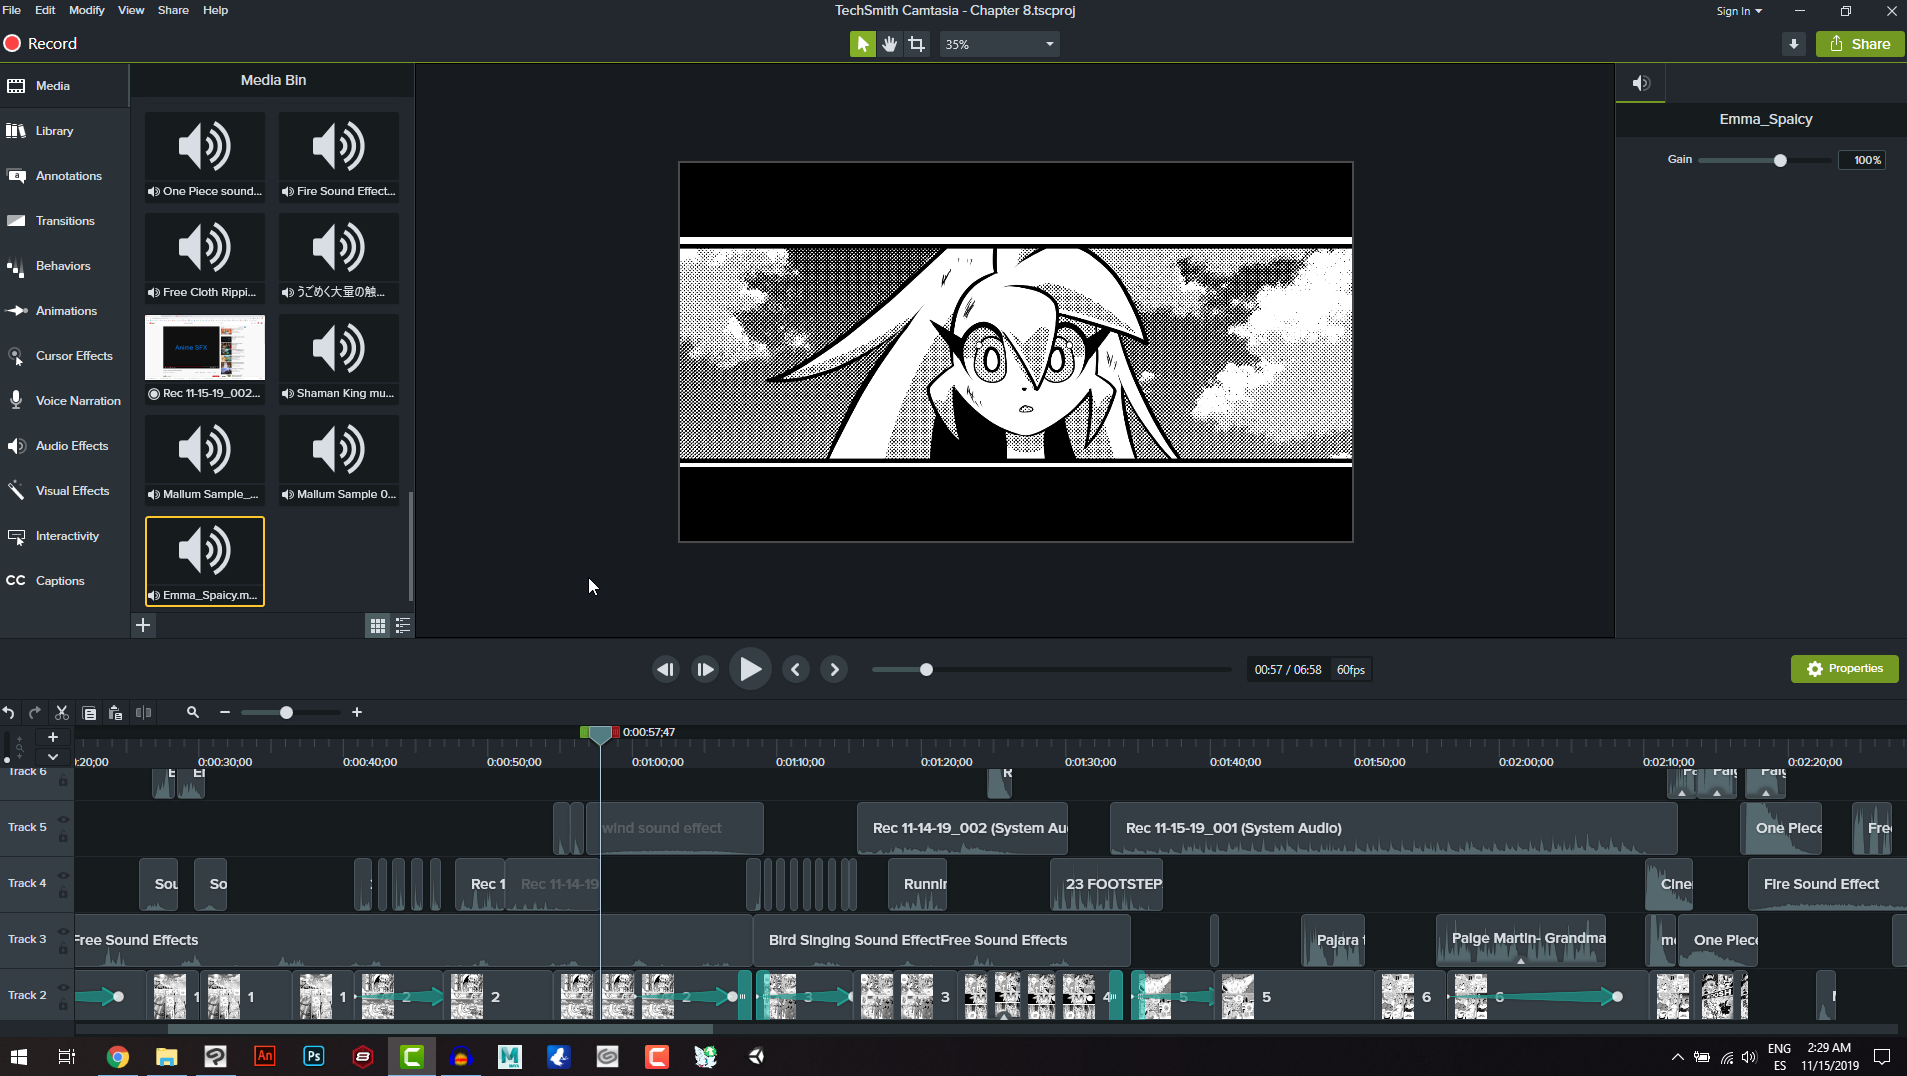Toggle visibility of Track 2
Screen dimensions: 1907x1076
click(63, 988)
